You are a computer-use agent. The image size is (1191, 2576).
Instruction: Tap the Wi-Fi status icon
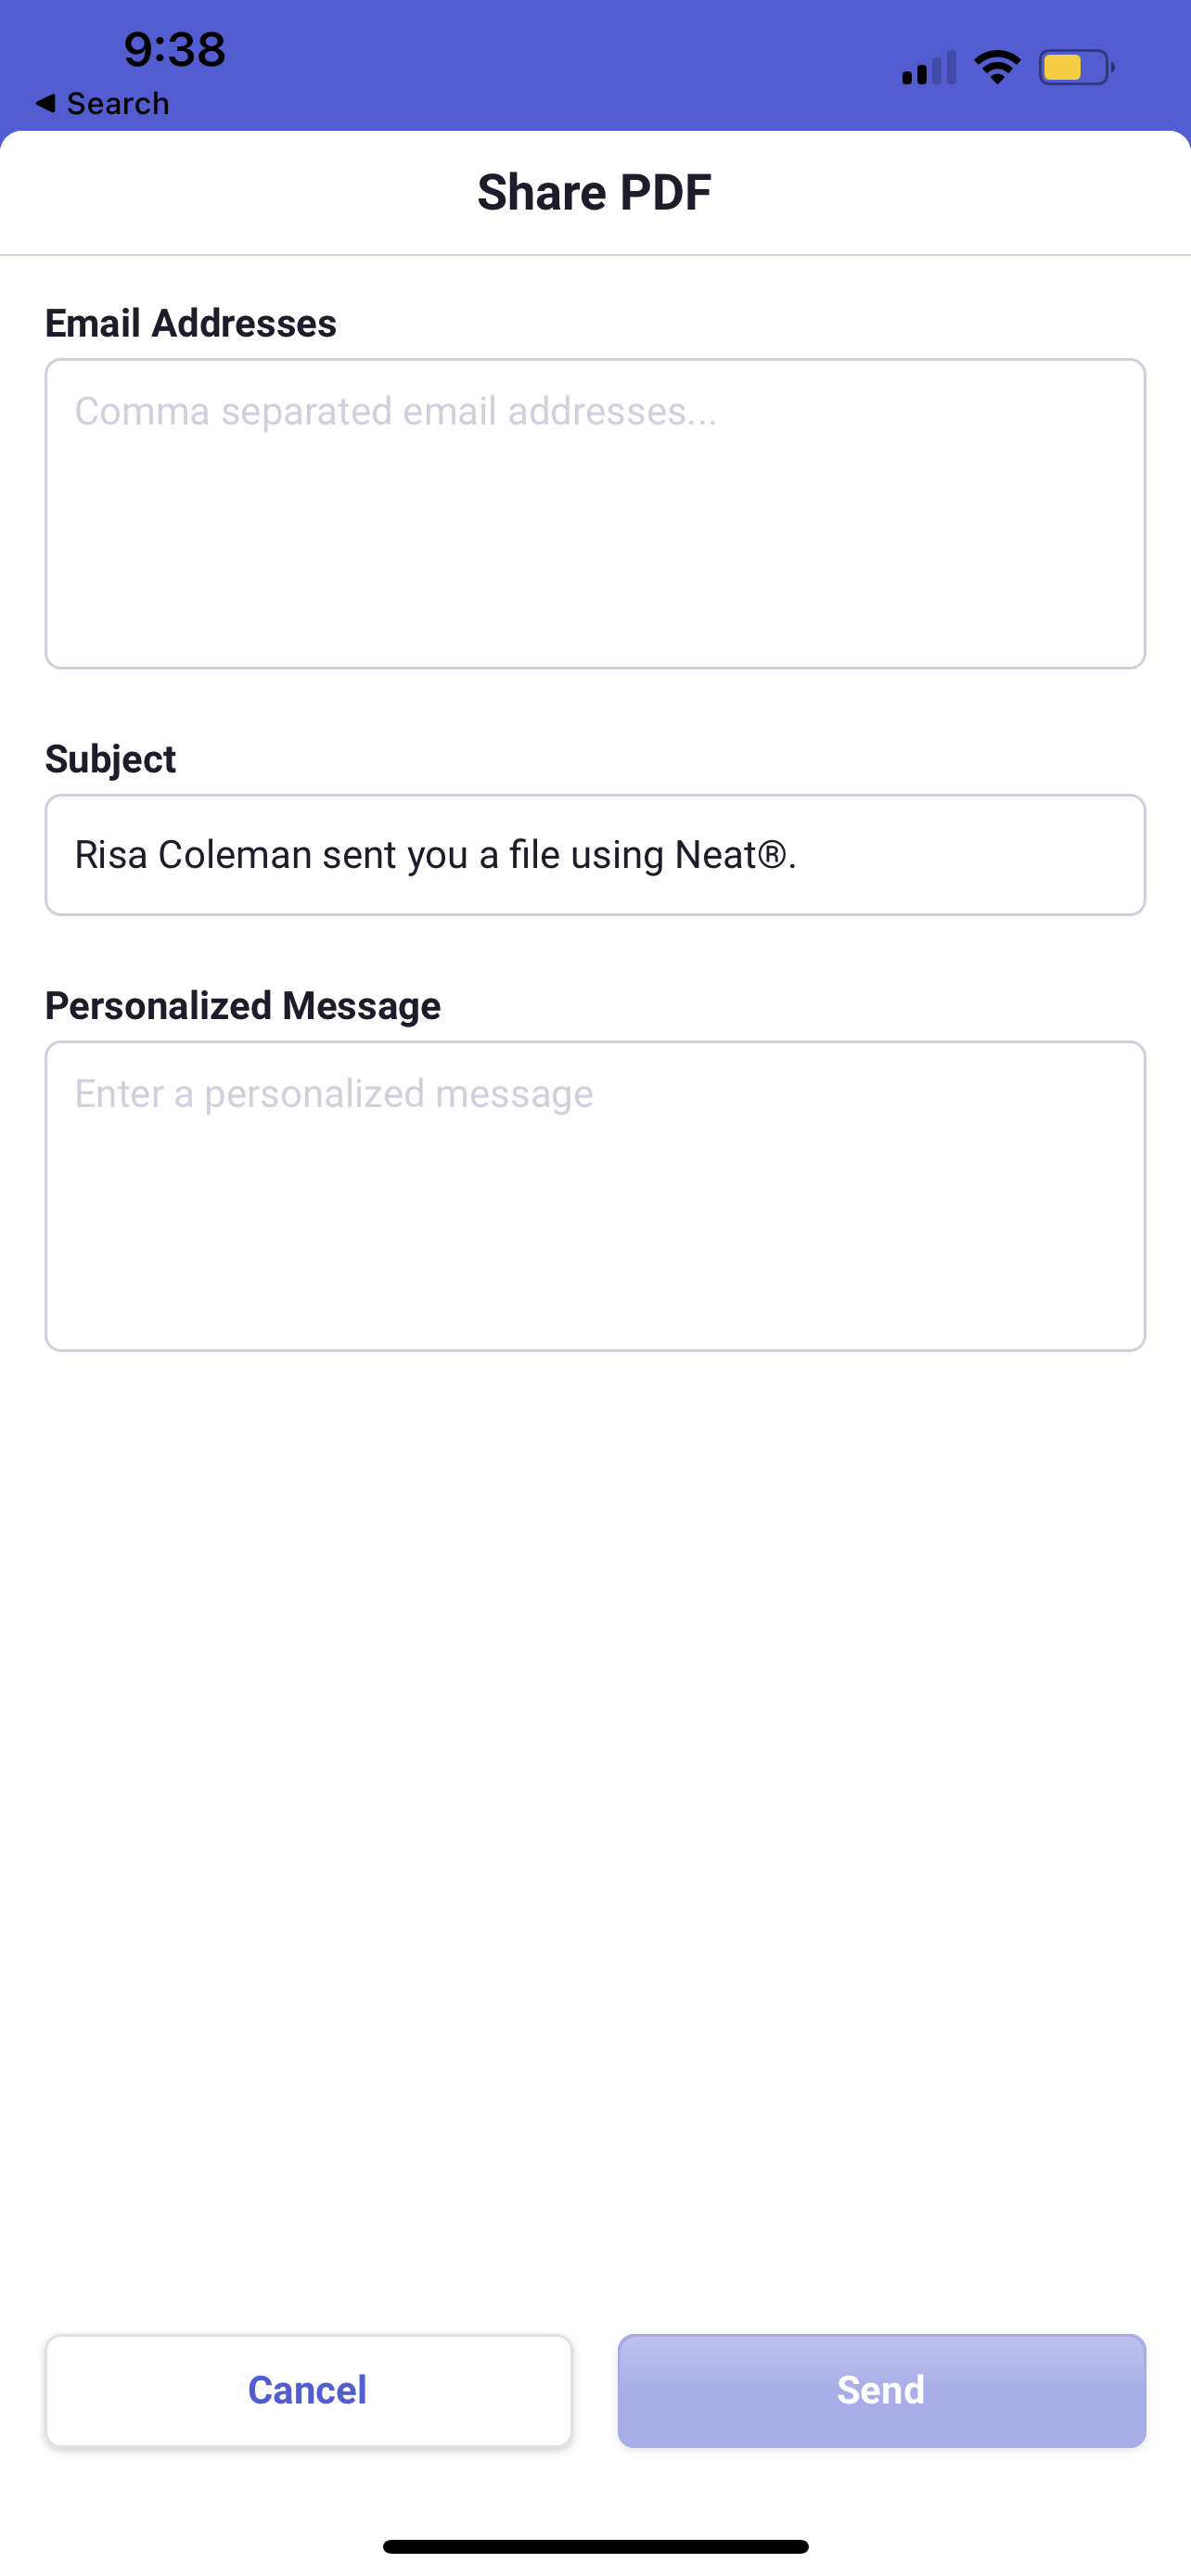[x=997, y=66]
